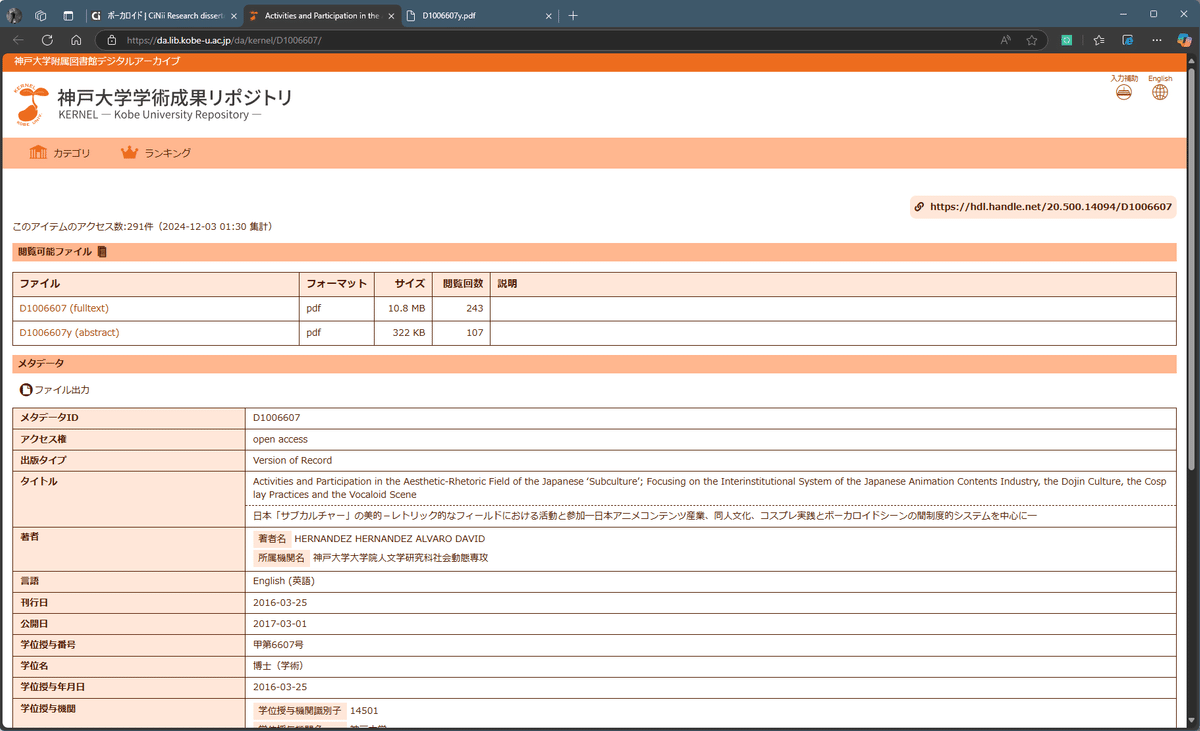Select the Activities and Participation tab
1200x731 pixels.
click(321, 16)
